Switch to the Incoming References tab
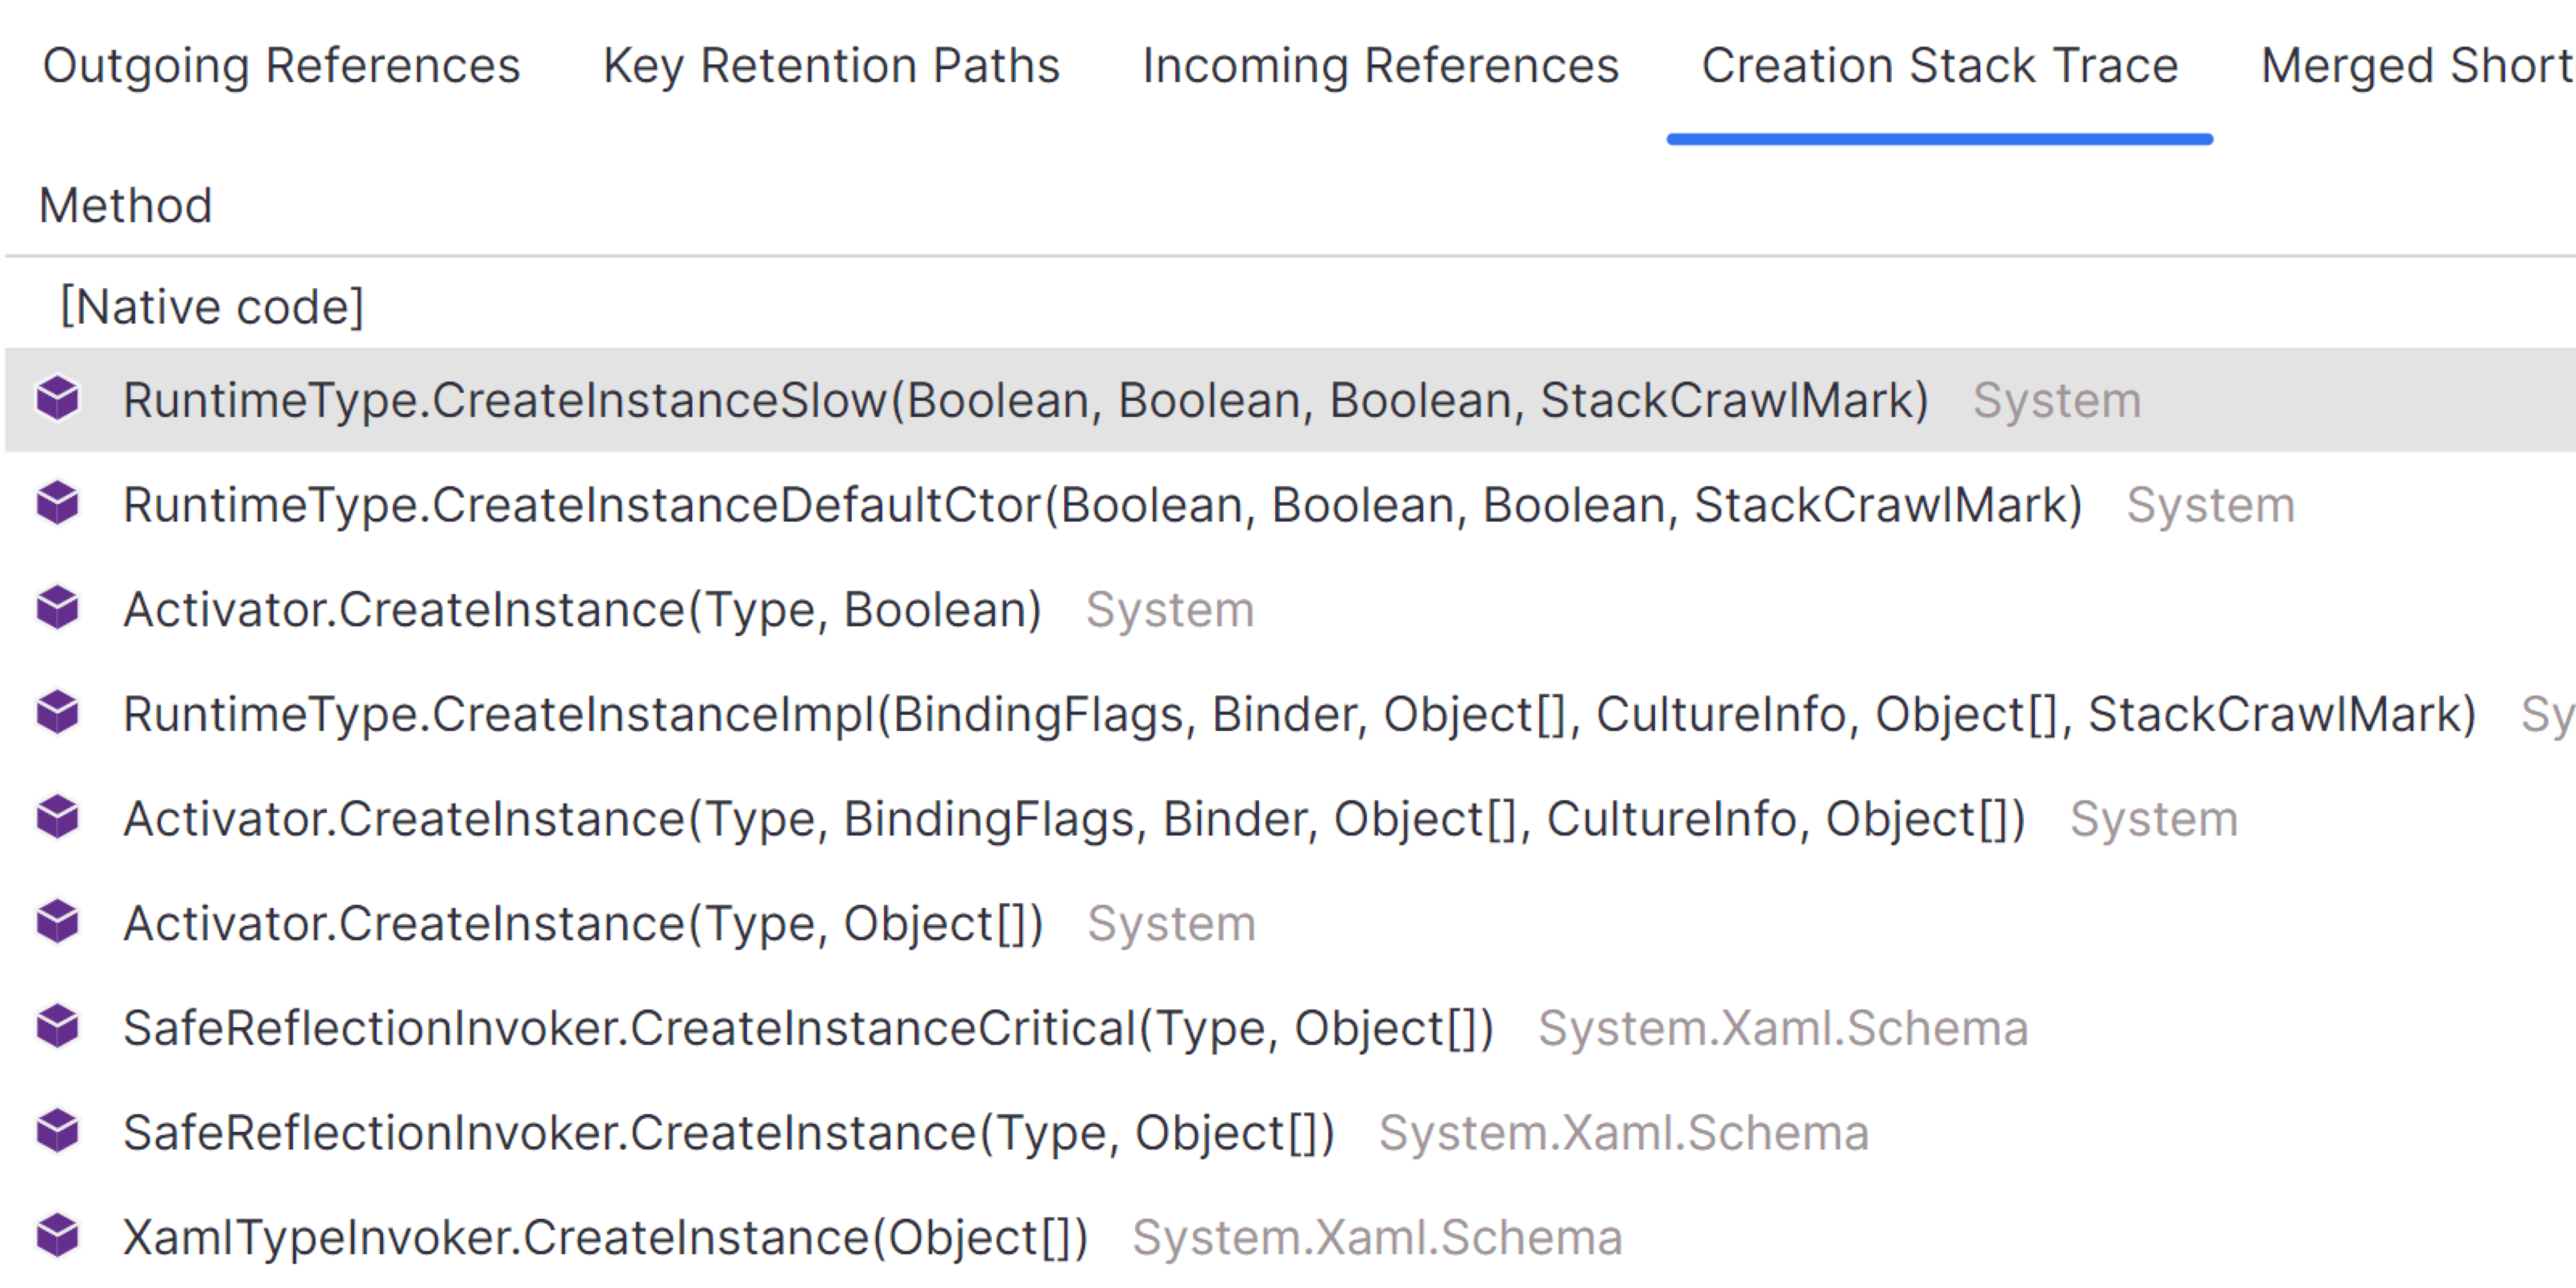The height and width of the screenshot is (1288, 2576). (1380, 66)
